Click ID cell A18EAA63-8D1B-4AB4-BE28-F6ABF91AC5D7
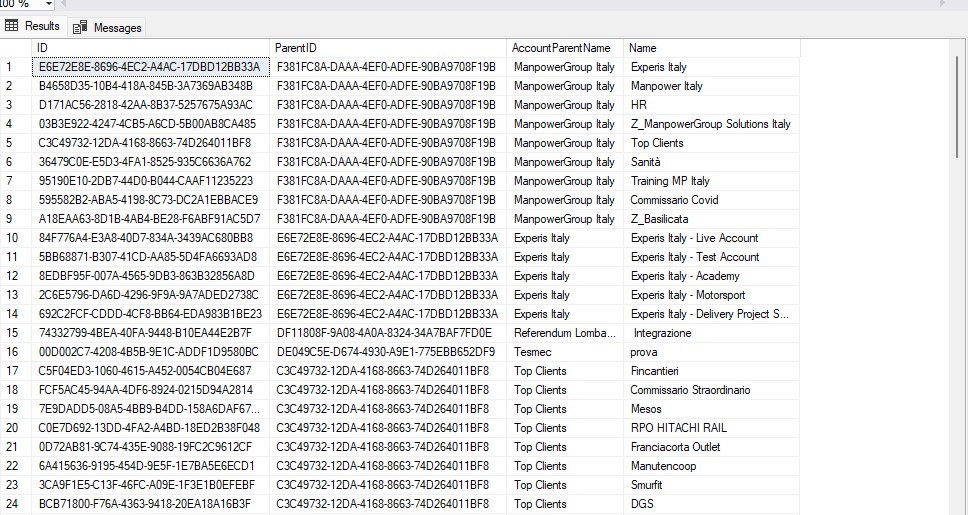Viewport: 968px width, 515px height. pos(151,219)
